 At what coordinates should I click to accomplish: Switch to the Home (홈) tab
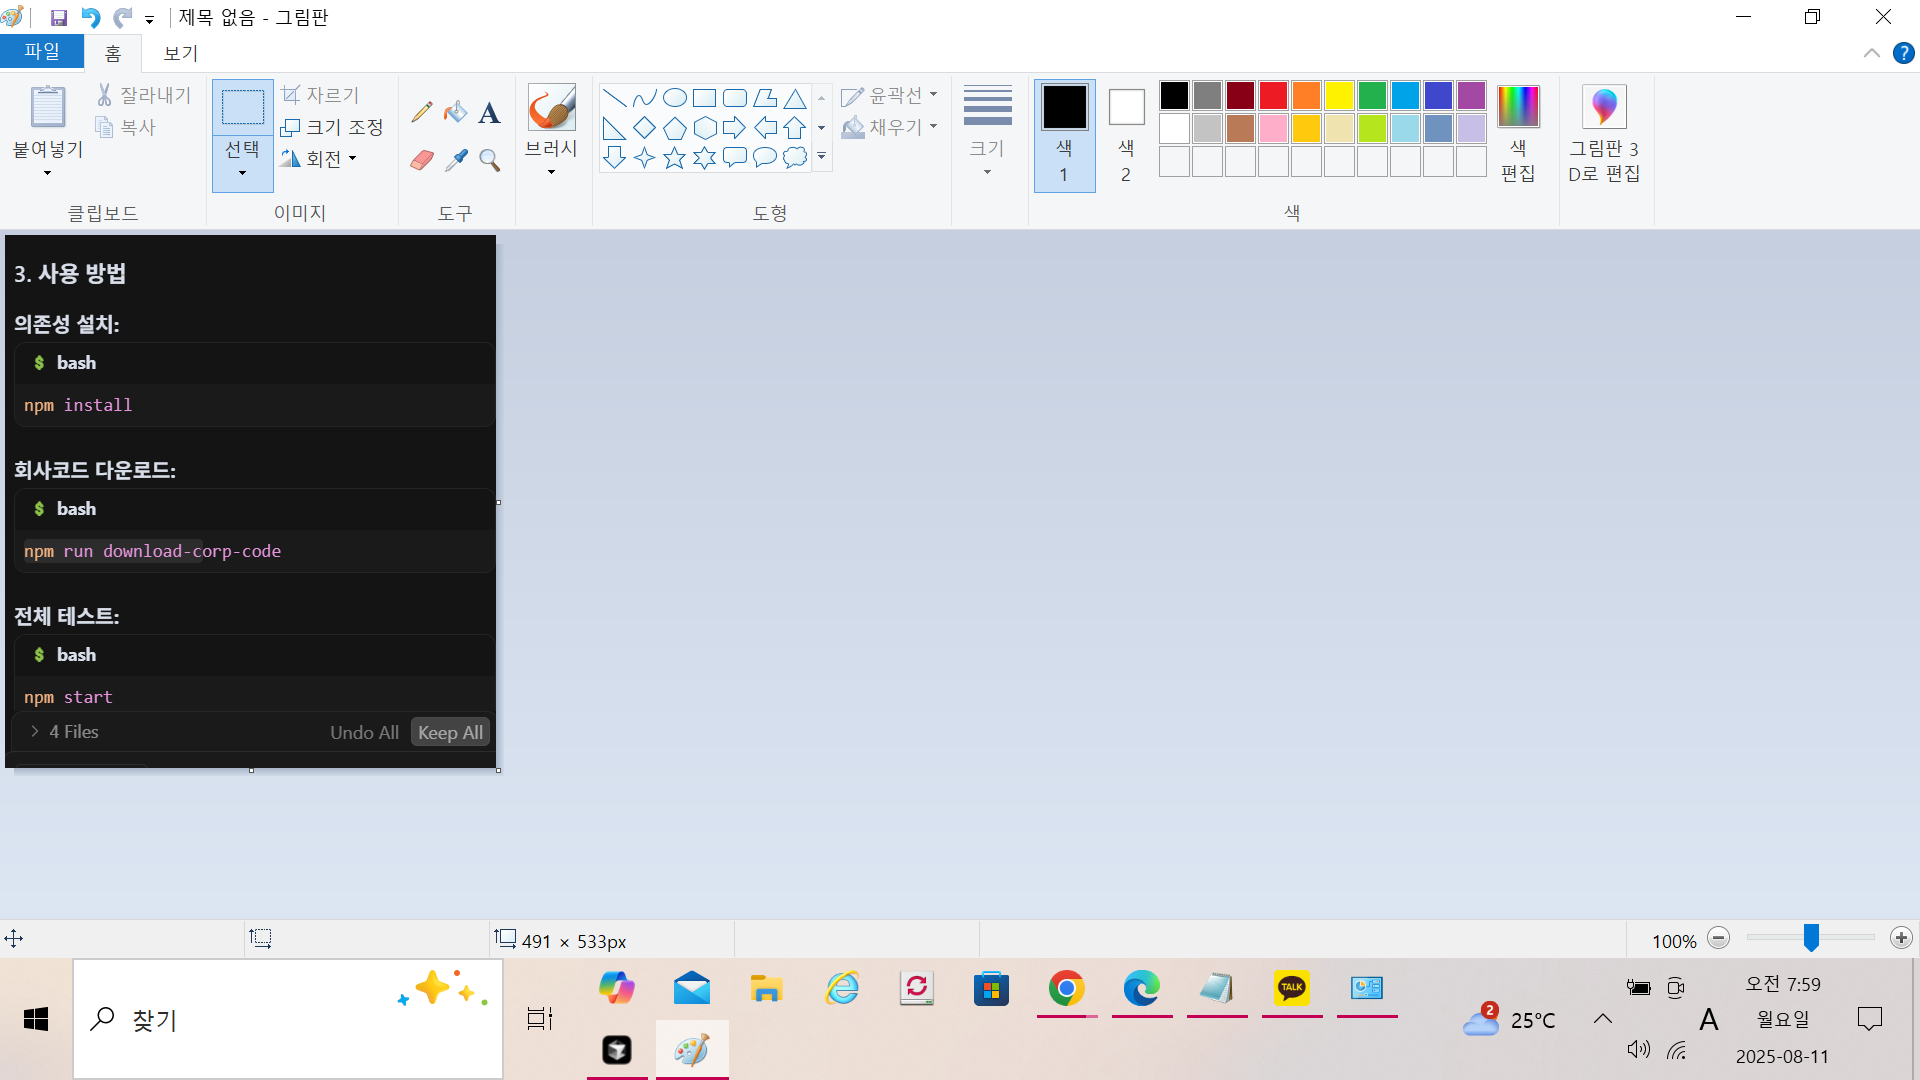pos(113,53)
